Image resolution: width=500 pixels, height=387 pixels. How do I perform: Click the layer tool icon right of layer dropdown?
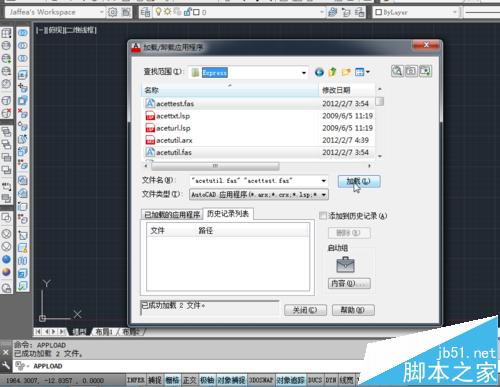(x=332, y=12)
